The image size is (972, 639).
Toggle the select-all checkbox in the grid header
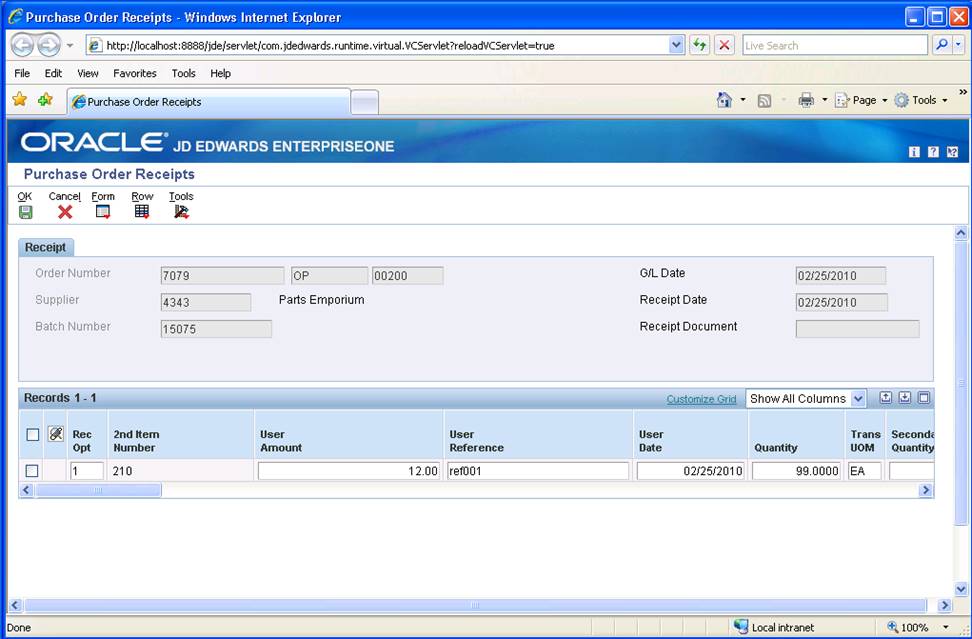click(x=33, y=434)
